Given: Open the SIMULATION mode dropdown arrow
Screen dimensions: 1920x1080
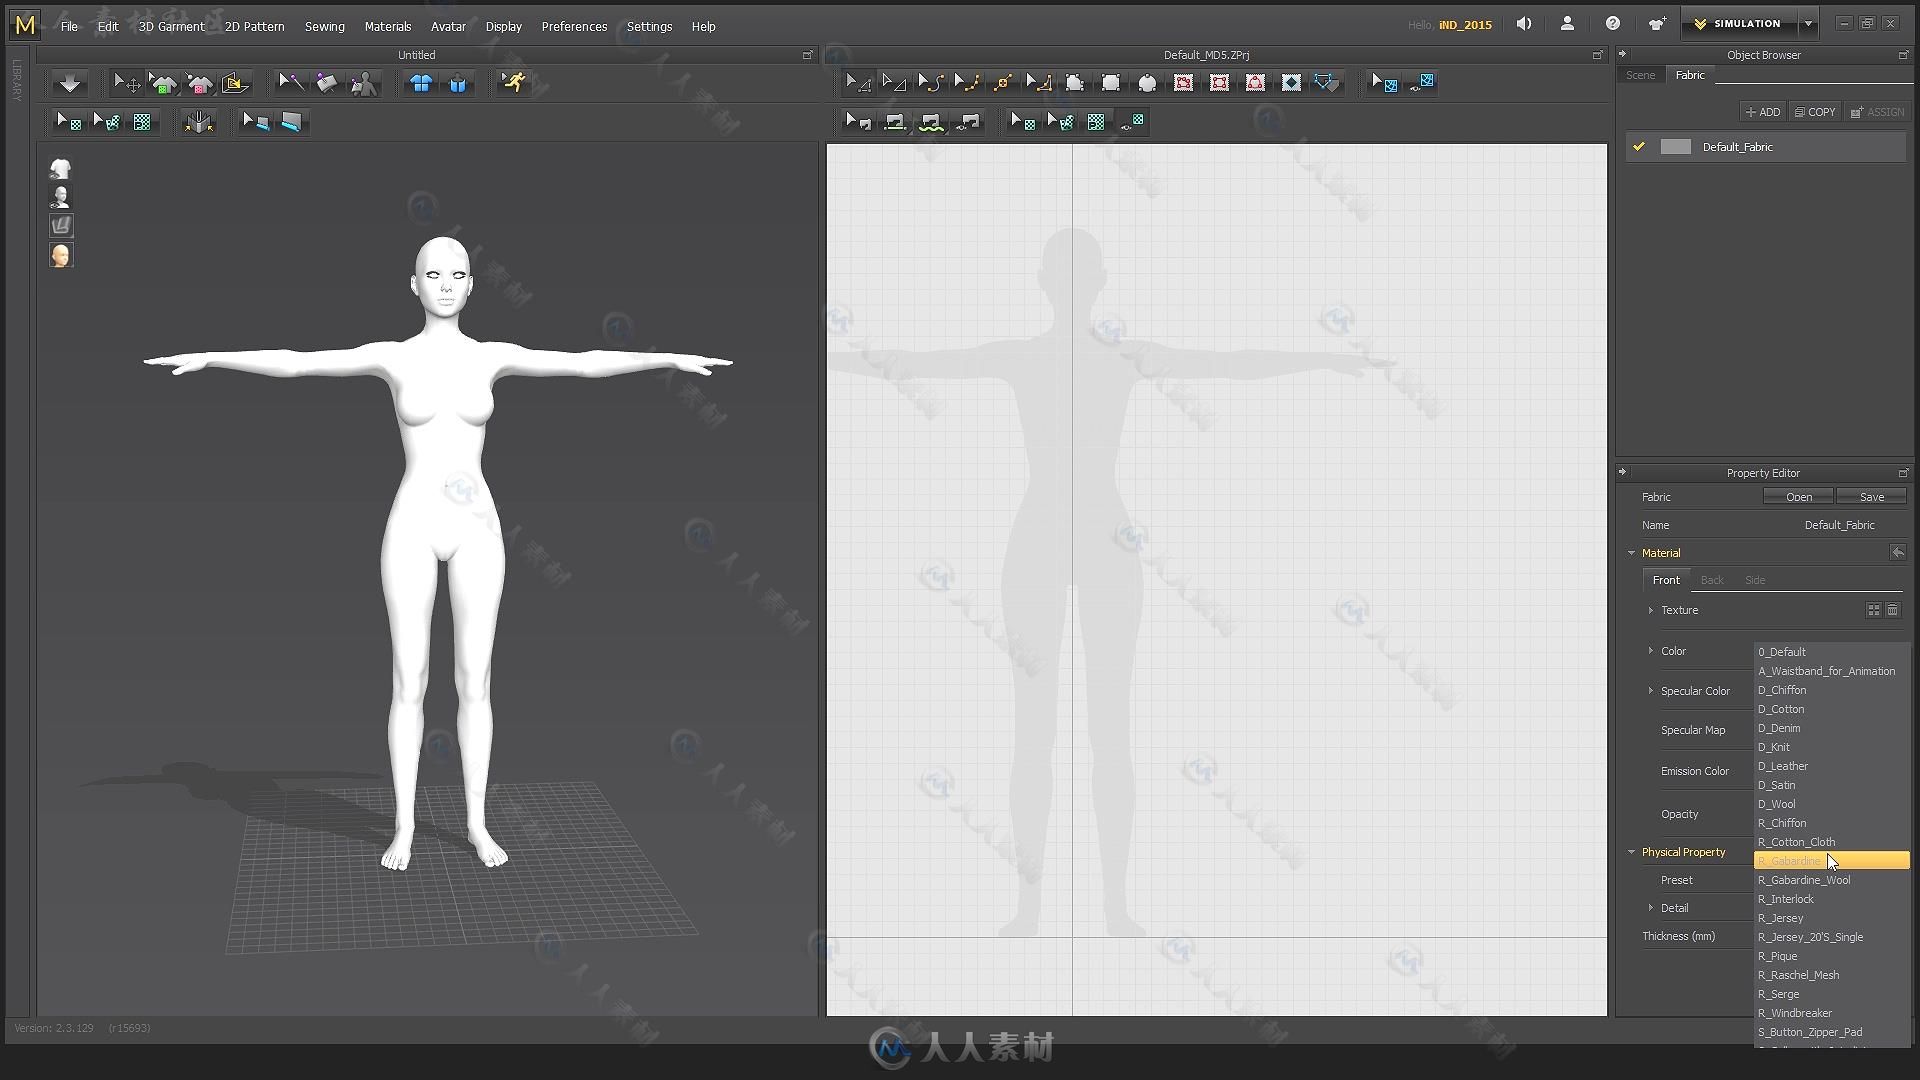Looking at the screenshot, I should click(x=1808, y=24).
